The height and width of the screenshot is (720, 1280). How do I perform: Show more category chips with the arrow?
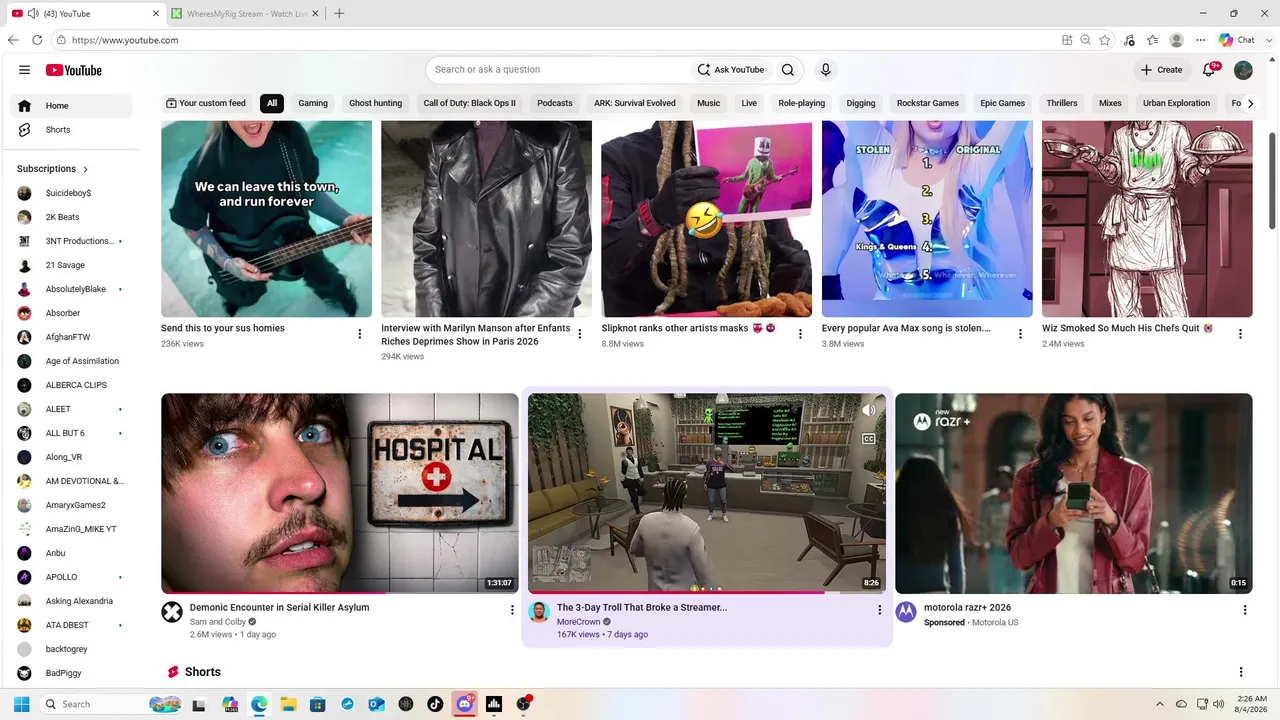1250,103
